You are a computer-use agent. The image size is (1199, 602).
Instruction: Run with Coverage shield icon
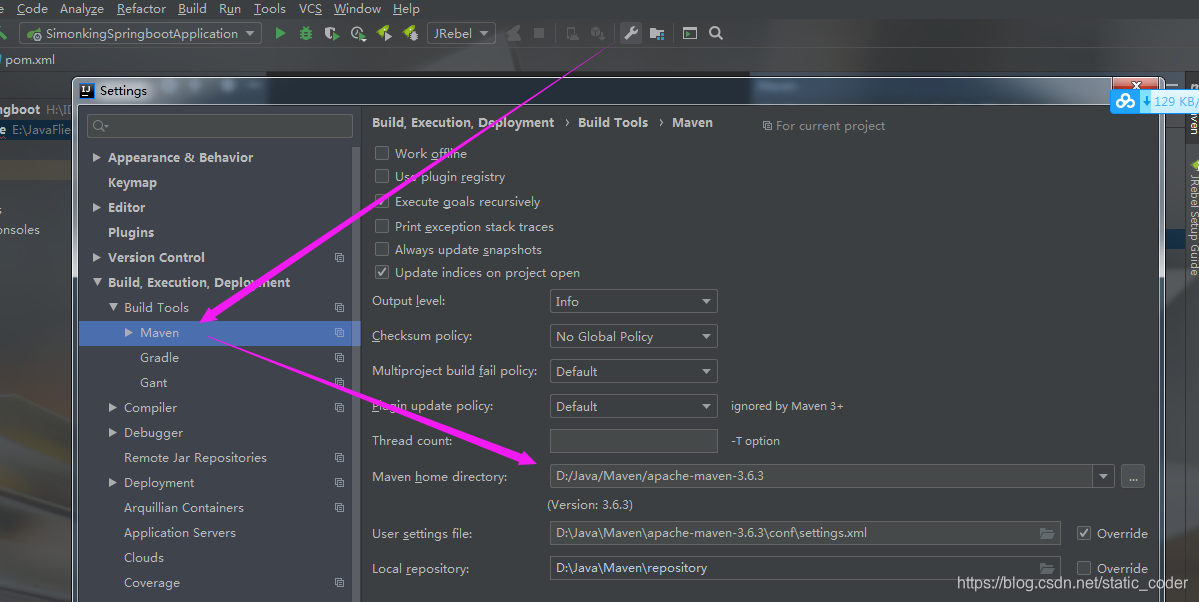pyautogui.click(x=331, y=33)
